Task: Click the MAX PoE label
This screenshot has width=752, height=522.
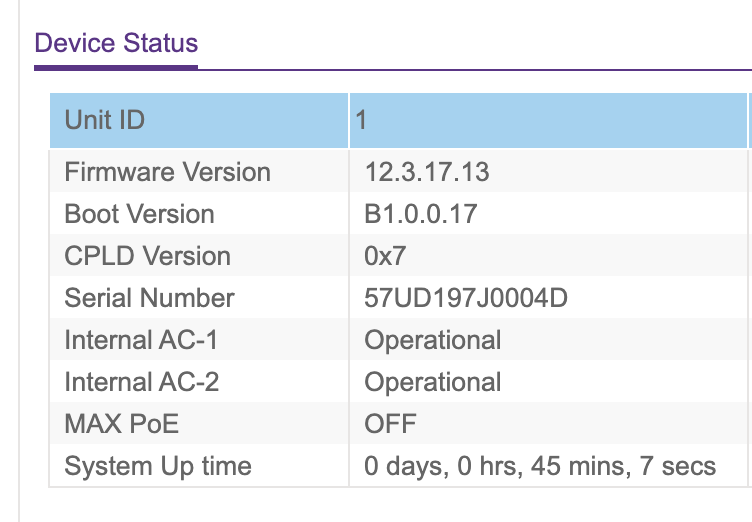Action: (121, 424)
